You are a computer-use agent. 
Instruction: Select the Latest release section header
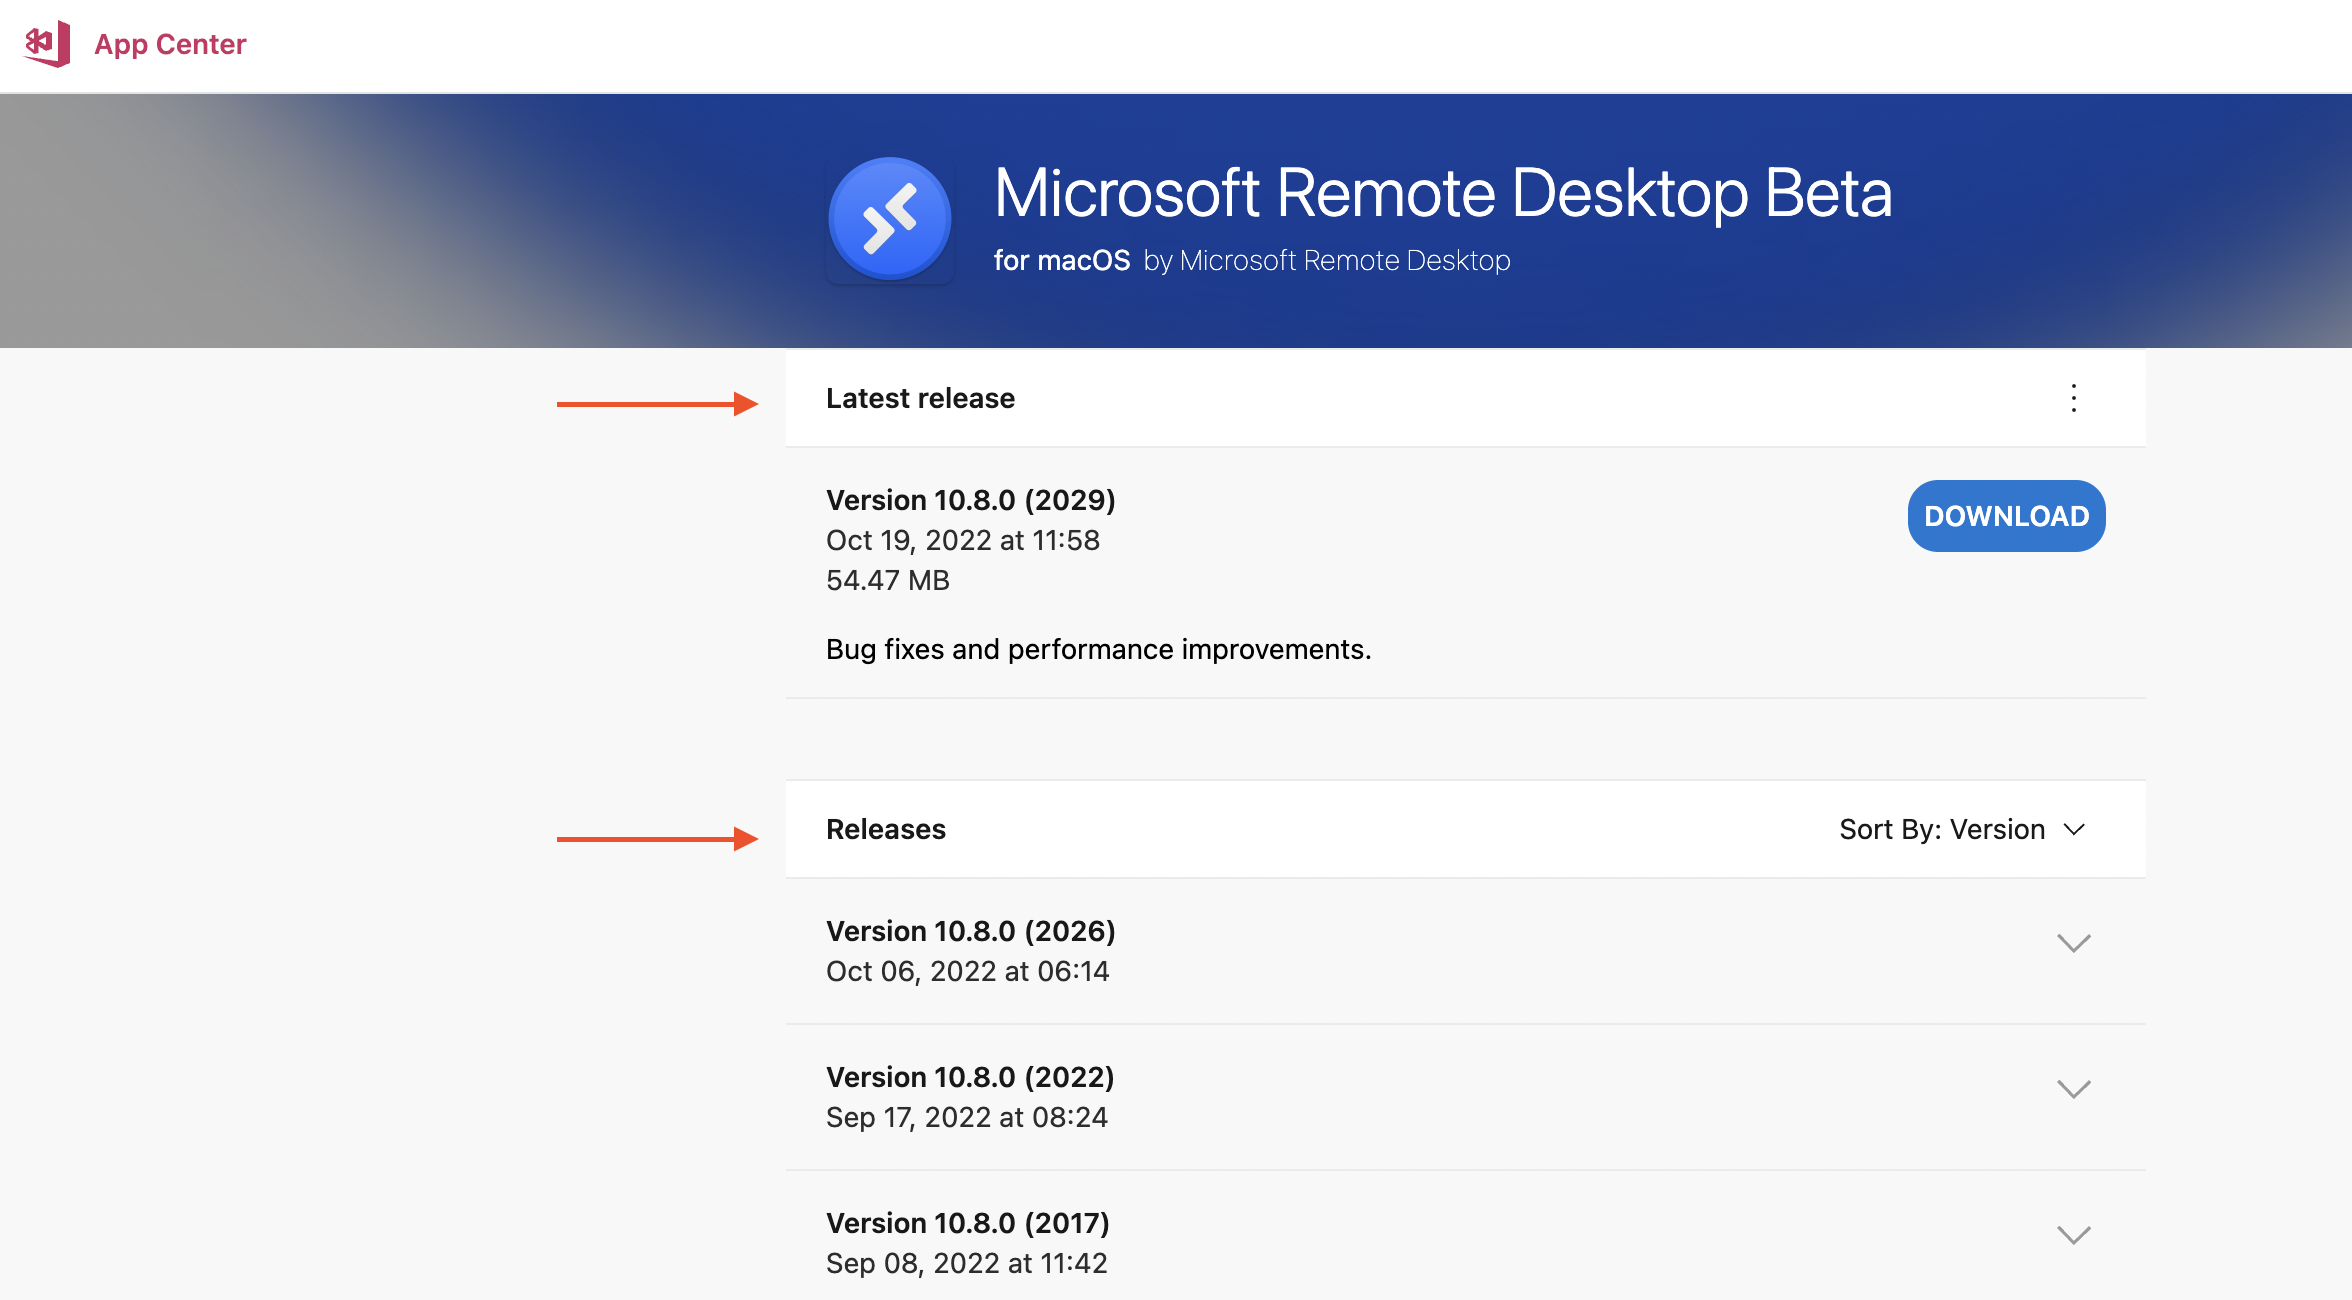tap(920, 398)
